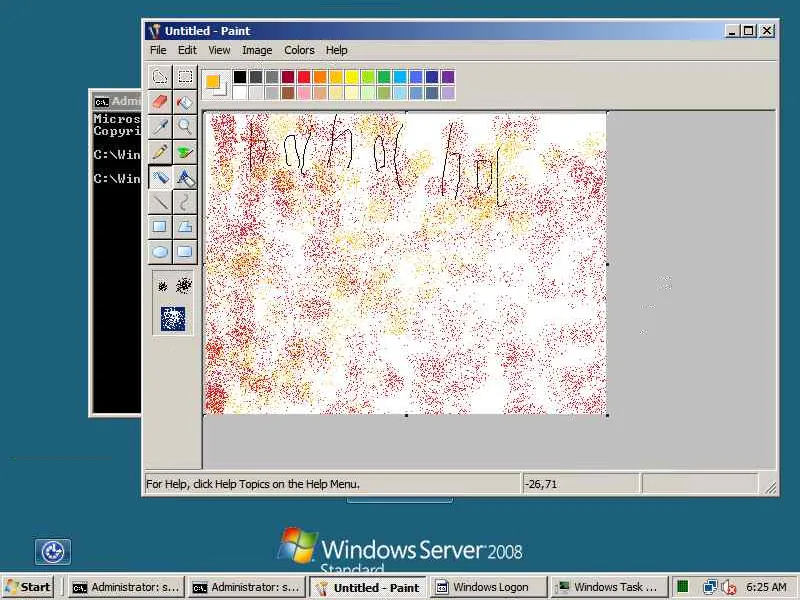Choose the Polygon shape tool

[x=185, y=227]
